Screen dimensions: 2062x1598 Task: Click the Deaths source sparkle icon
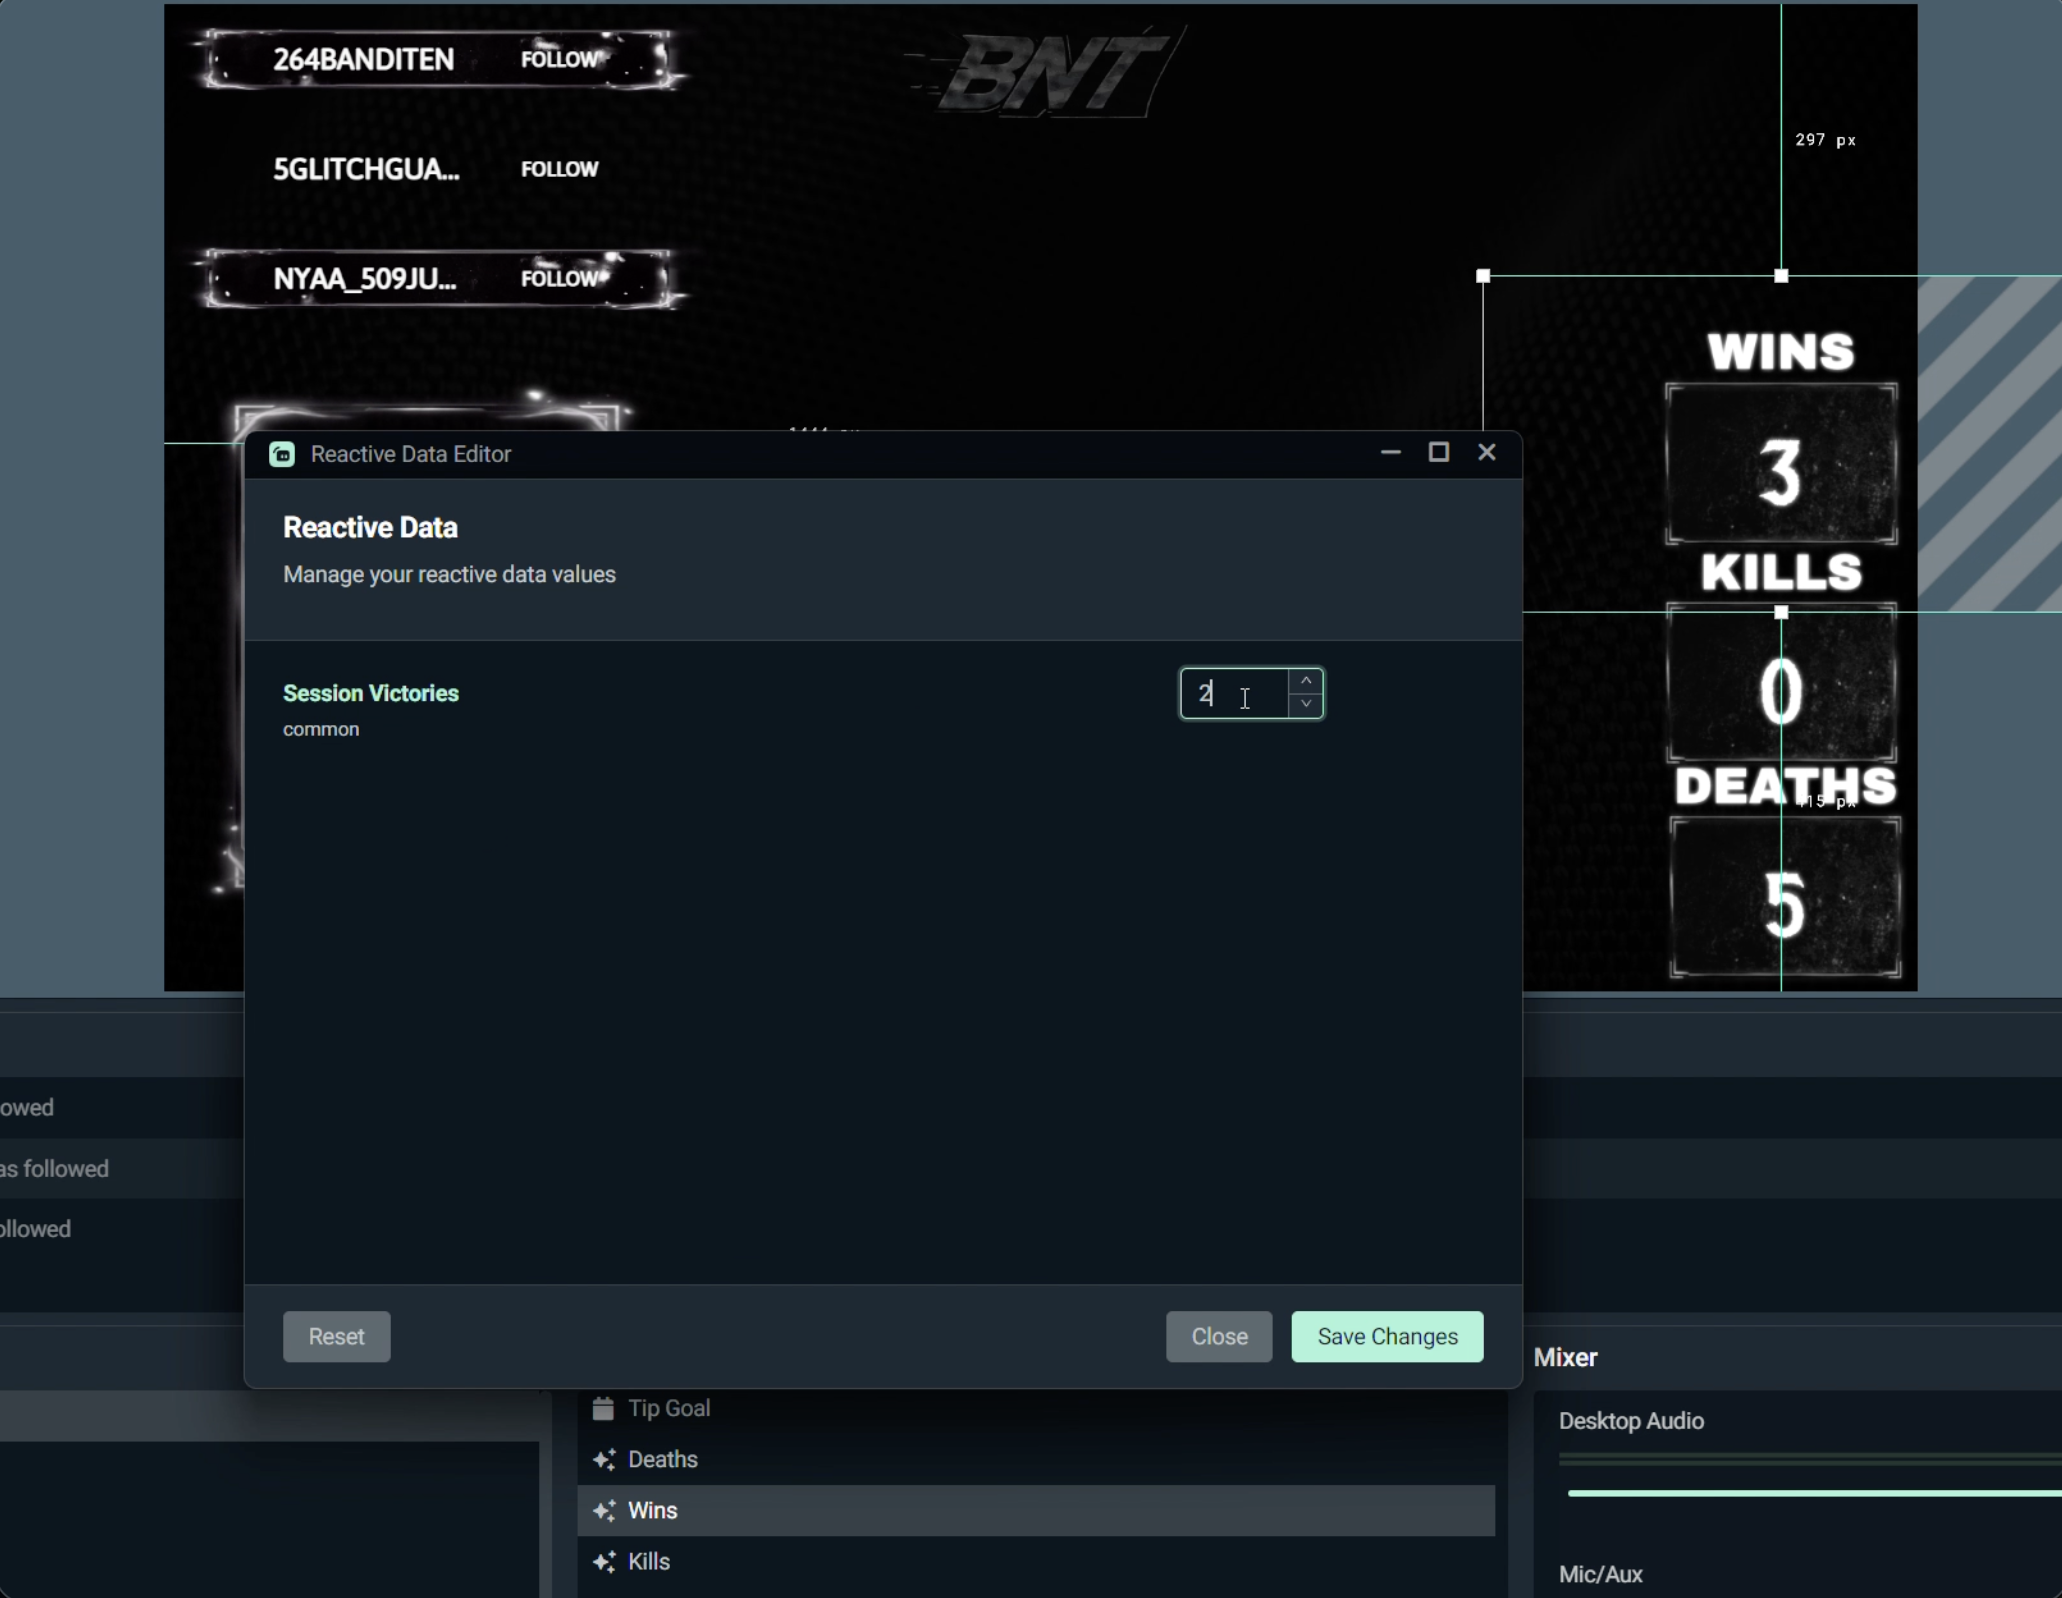(604, 1460)
